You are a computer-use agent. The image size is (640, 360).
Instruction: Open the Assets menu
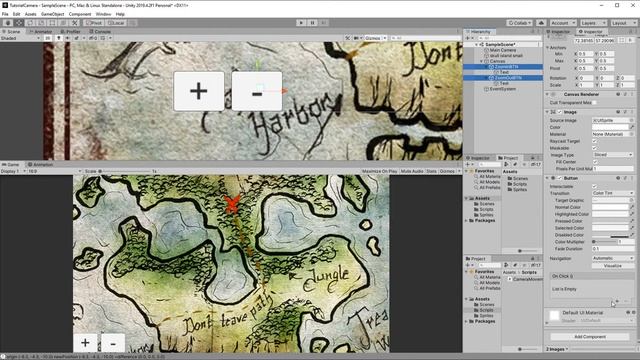coord(31,14)
